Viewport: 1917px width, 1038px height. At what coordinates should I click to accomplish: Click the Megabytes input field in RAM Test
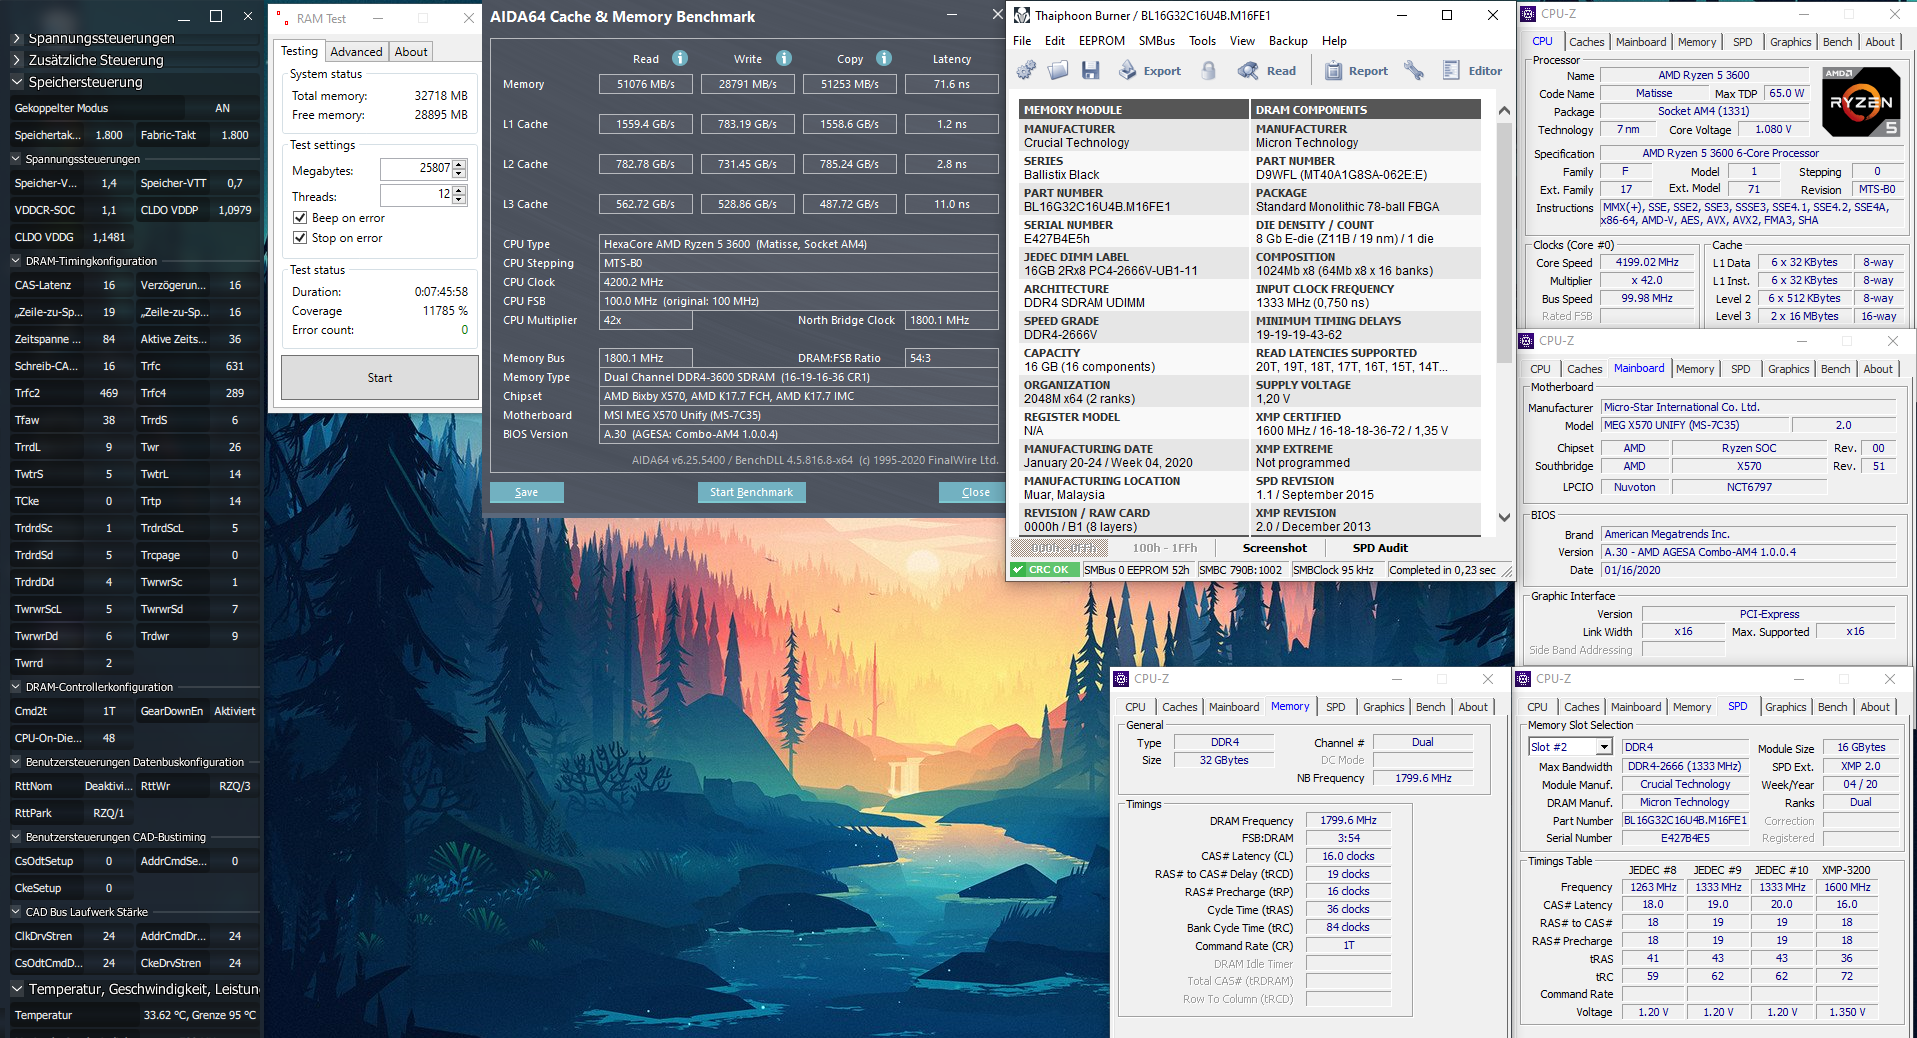416,169
